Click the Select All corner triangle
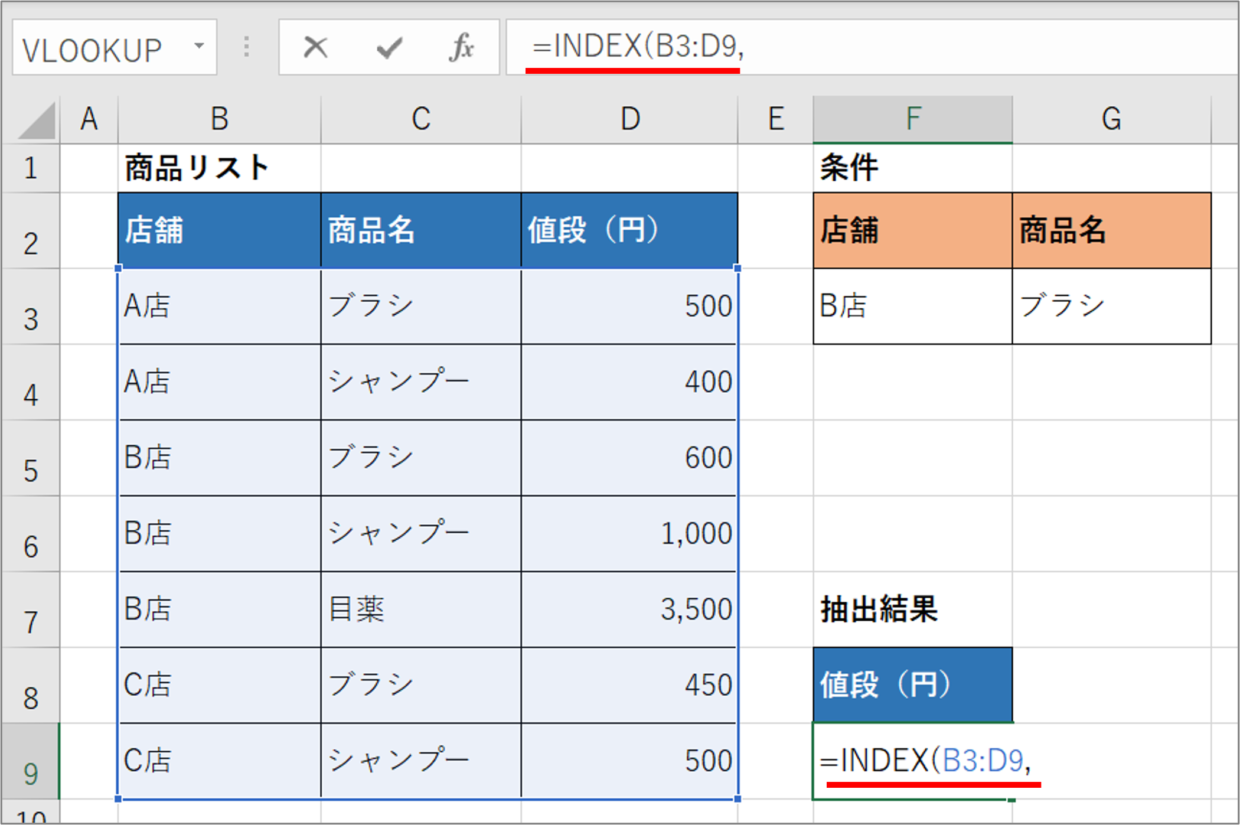 (x=38, y=122)
